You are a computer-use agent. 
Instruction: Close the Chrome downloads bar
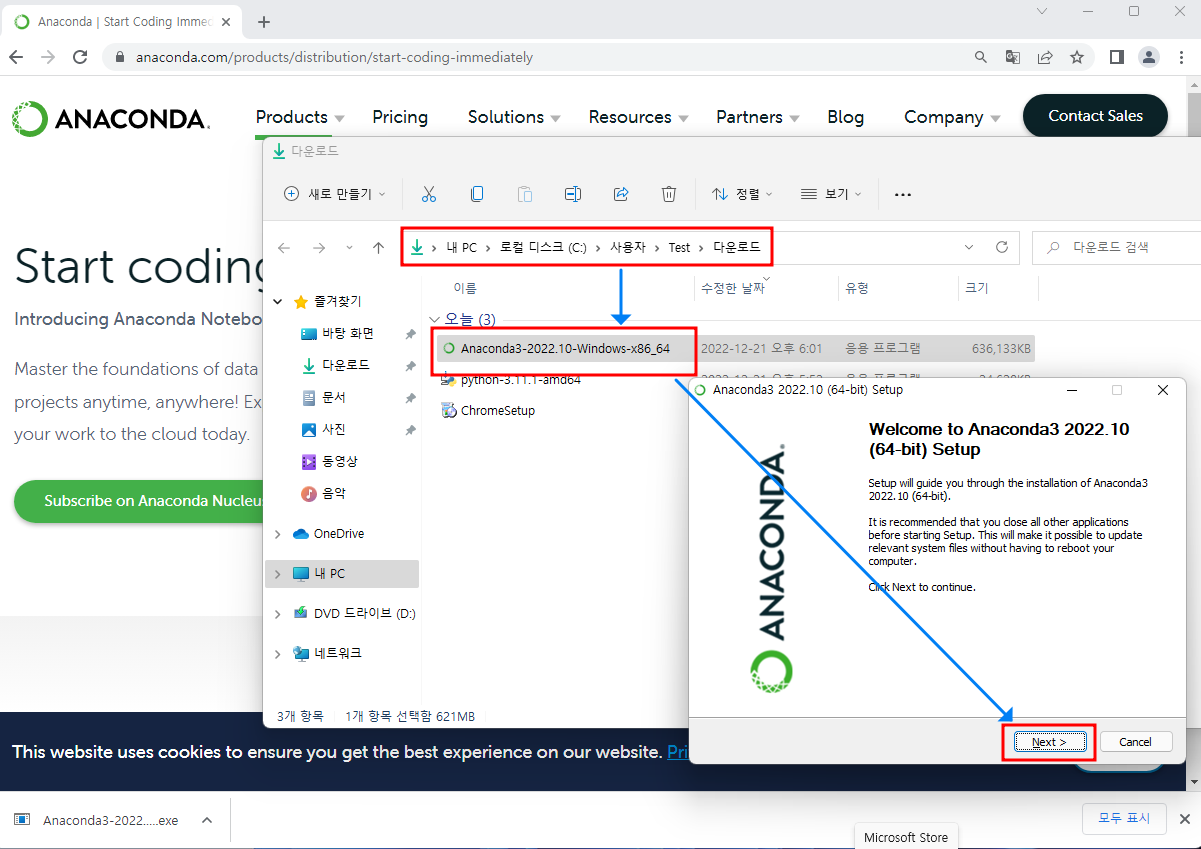pos(1184,819)
